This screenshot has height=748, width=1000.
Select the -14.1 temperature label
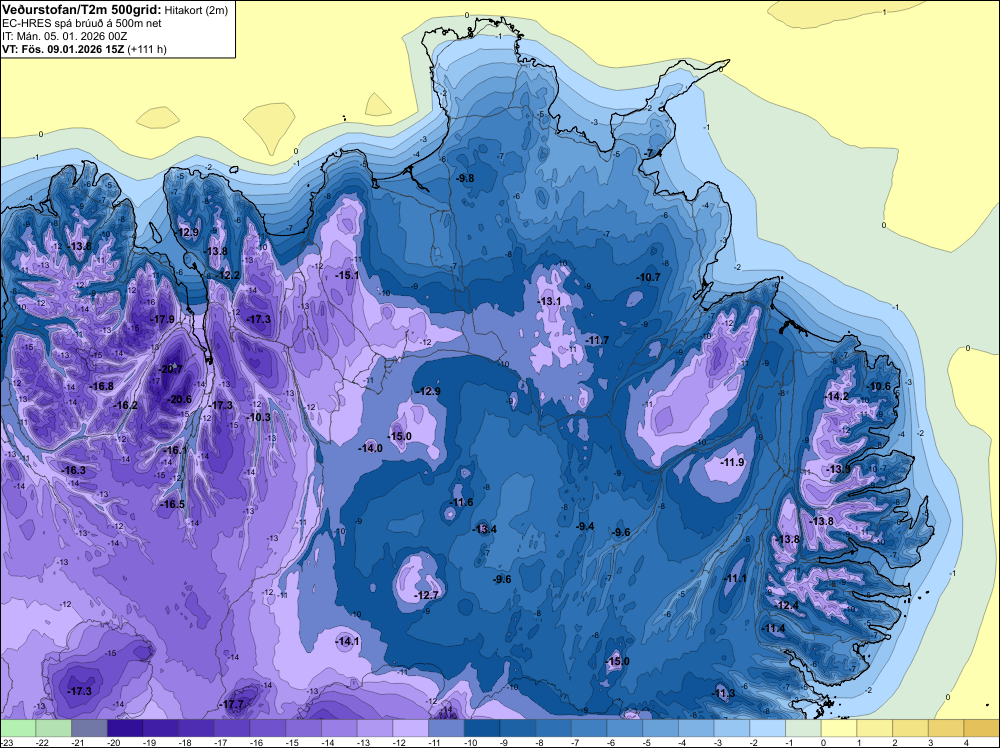348,642
